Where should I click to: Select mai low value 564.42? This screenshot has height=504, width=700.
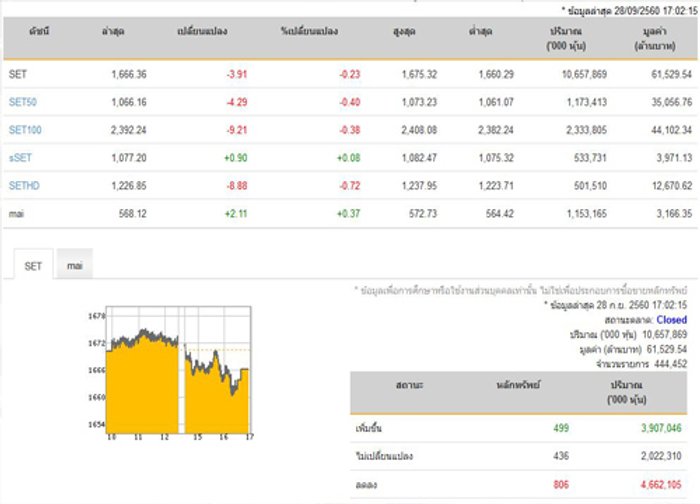coord(500,214)
